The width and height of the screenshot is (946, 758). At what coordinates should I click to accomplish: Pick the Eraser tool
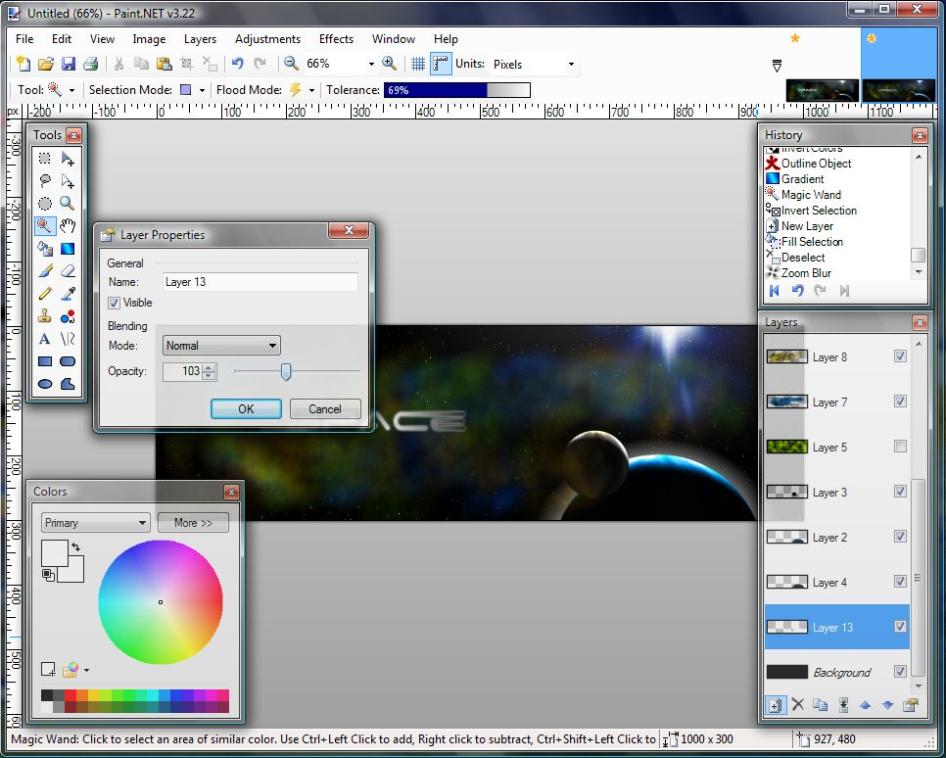pos(67,271)
